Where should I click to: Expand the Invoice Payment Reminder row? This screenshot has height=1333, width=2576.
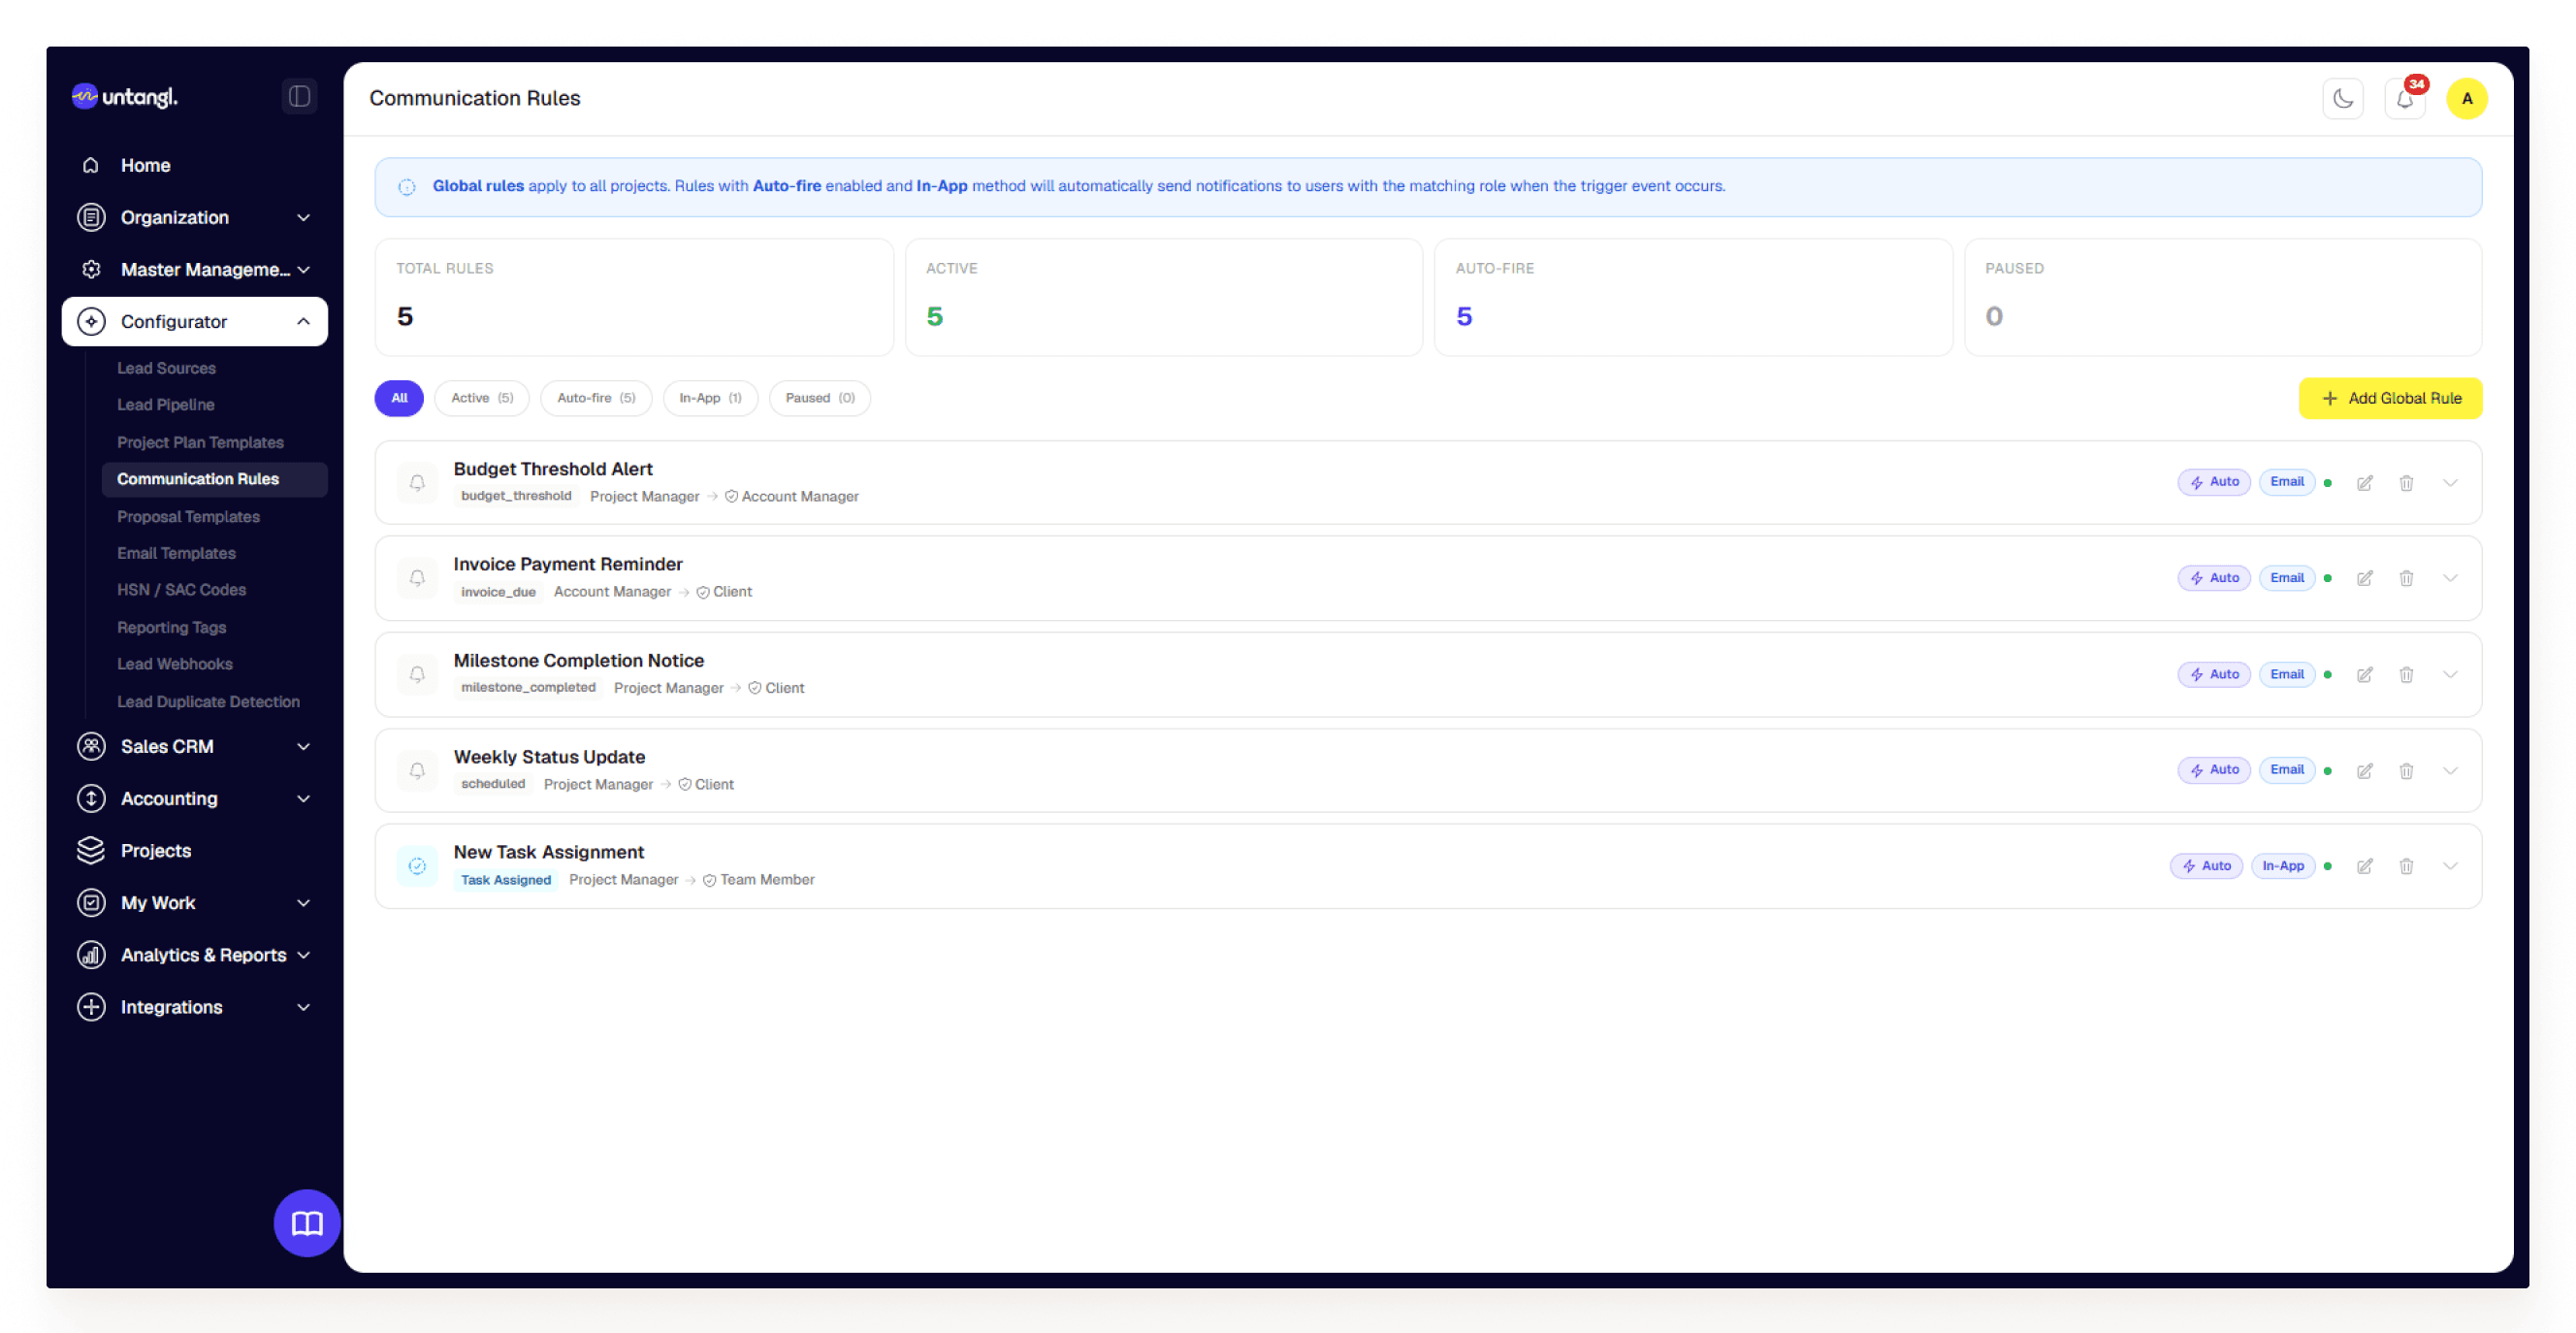pyautogui.click(x=2449, y=578)
